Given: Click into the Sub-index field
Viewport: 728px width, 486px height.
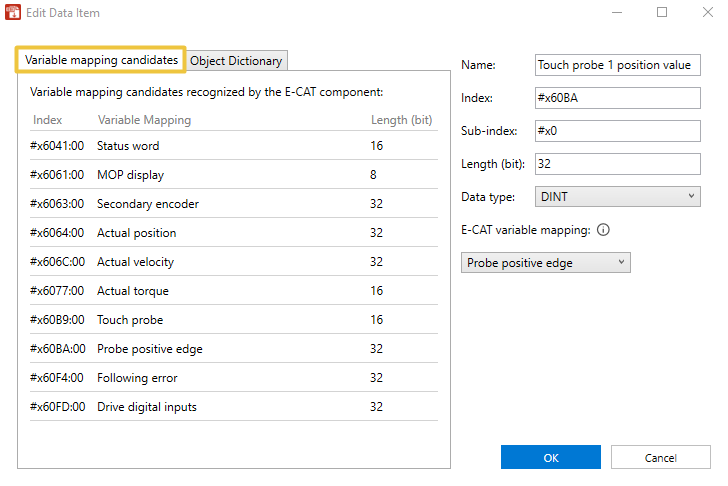Looking at the screenshot, I should point(618,131).
